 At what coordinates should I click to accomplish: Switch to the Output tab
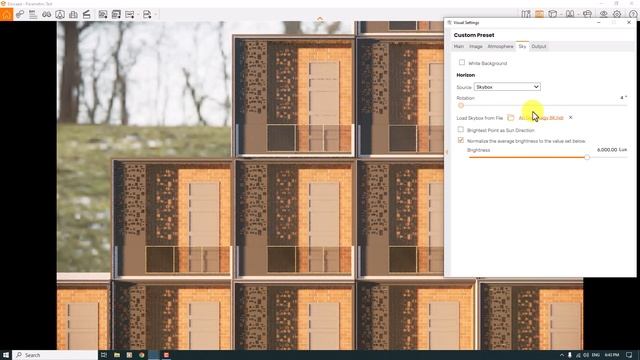[539, 47]
